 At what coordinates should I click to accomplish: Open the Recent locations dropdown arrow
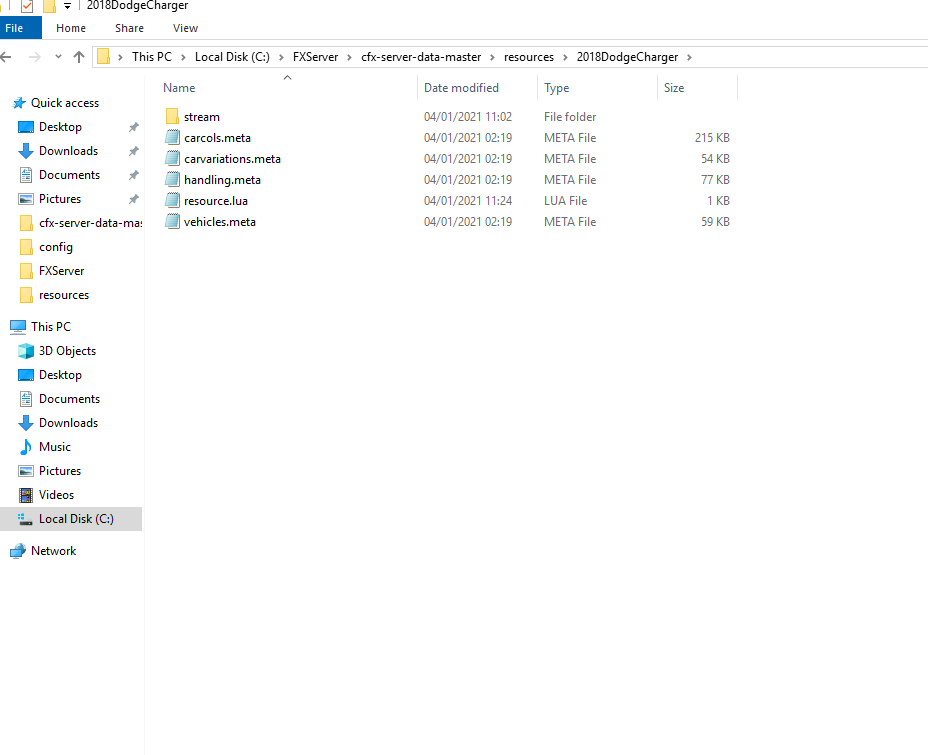click(x=58, y=57)
